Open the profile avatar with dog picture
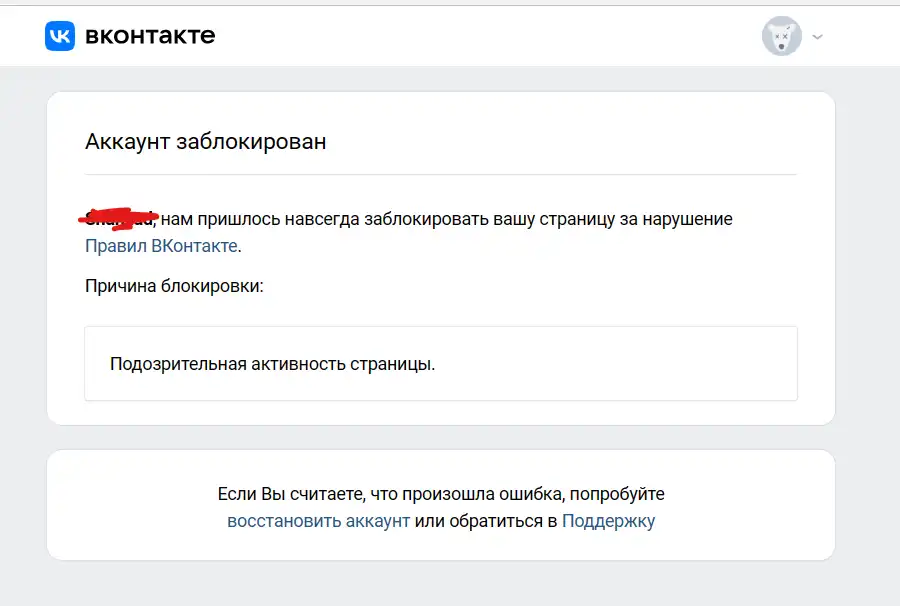The width and height of the screenshot is (900, 606). [781, 36]
